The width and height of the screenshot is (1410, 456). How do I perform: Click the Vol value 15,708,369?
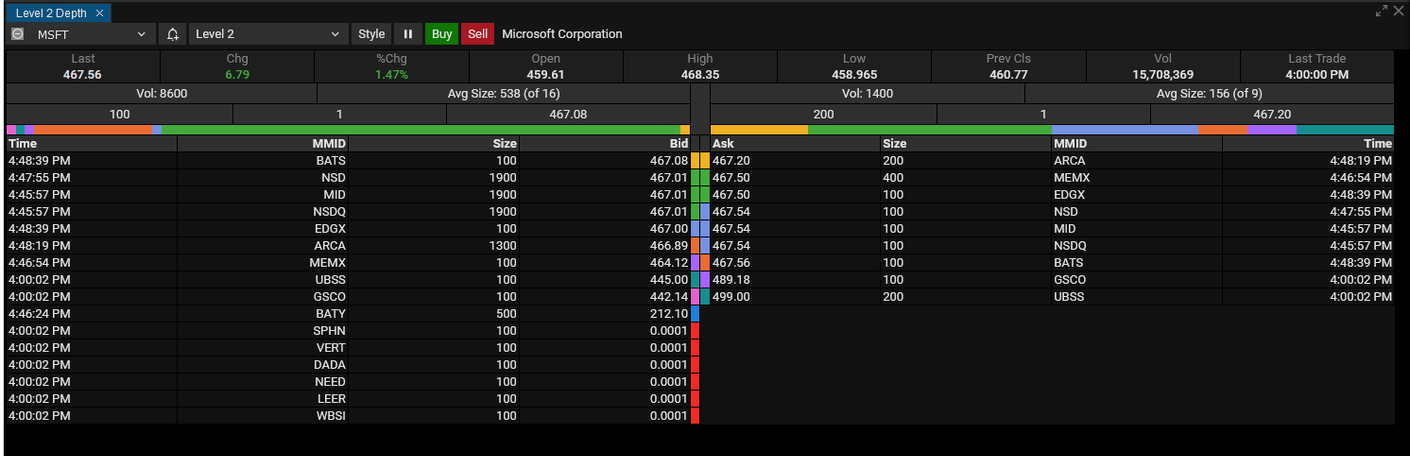pos(1163,75)
